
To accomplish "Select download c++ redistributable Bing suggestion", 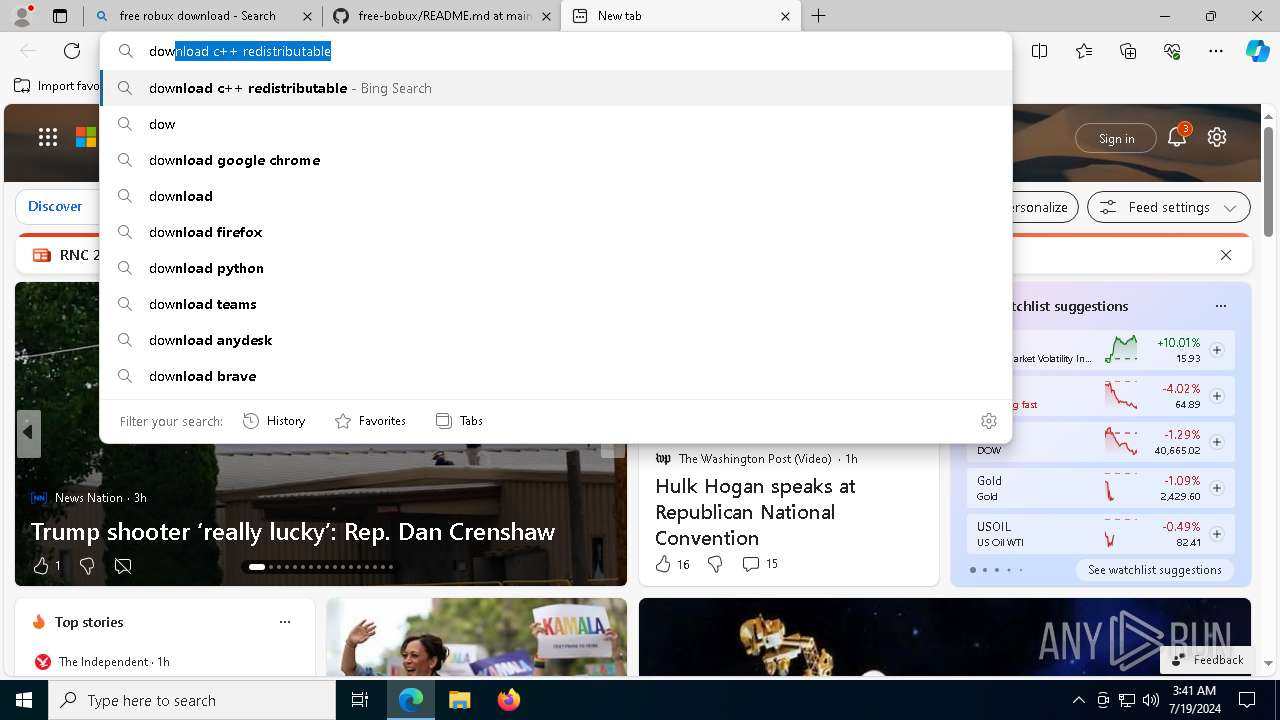I will (x=556, y=88).
